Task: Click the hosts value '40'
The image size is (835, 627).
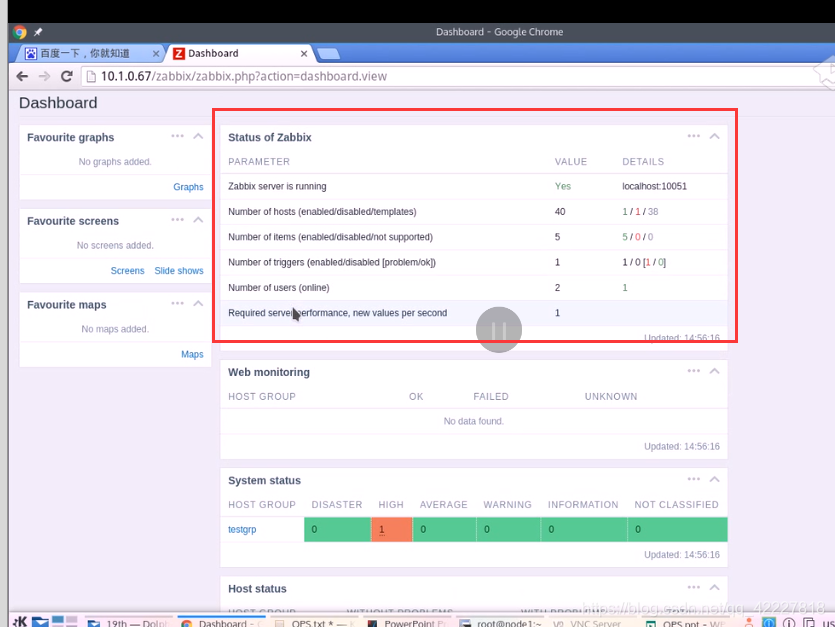Action: click(x=560, y=211)
